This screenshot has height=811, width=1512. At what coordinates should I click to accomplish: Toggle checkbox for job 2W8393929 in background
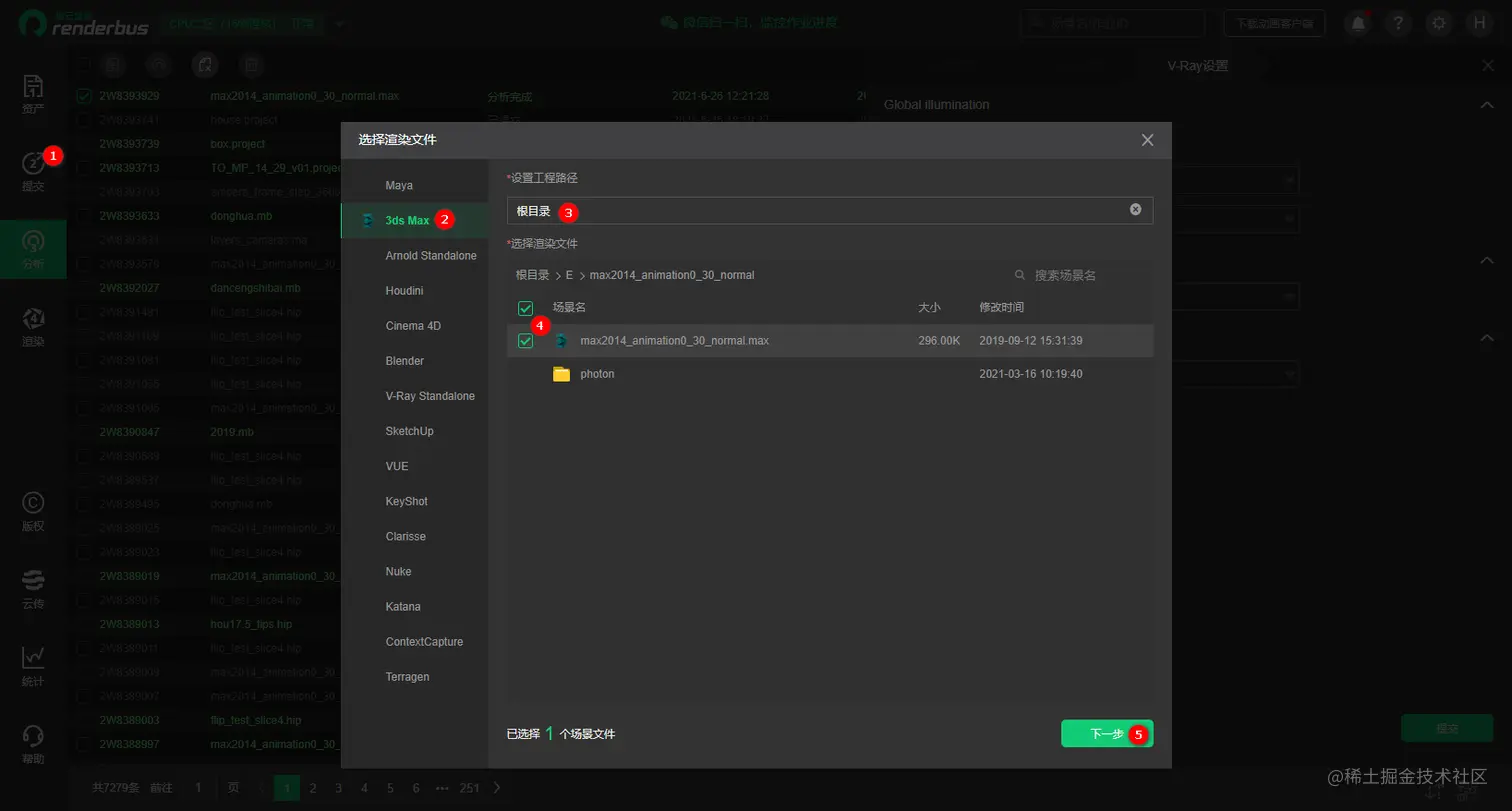coord(84,96)
